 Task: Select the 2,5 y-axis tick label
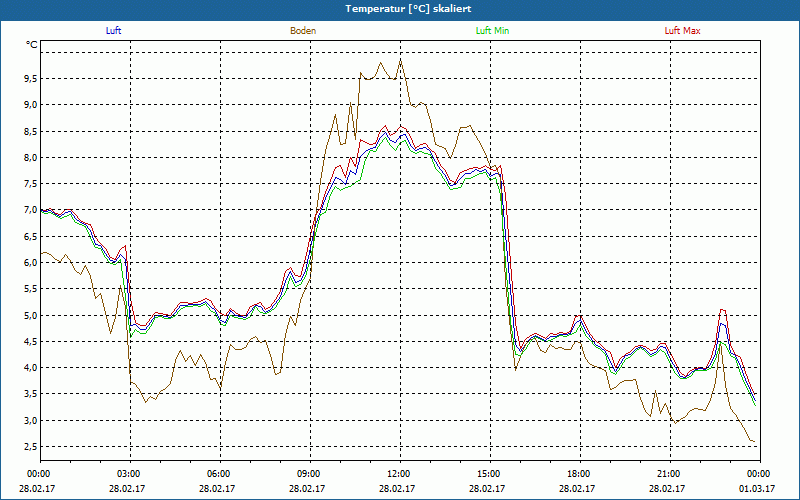[30, 447]
